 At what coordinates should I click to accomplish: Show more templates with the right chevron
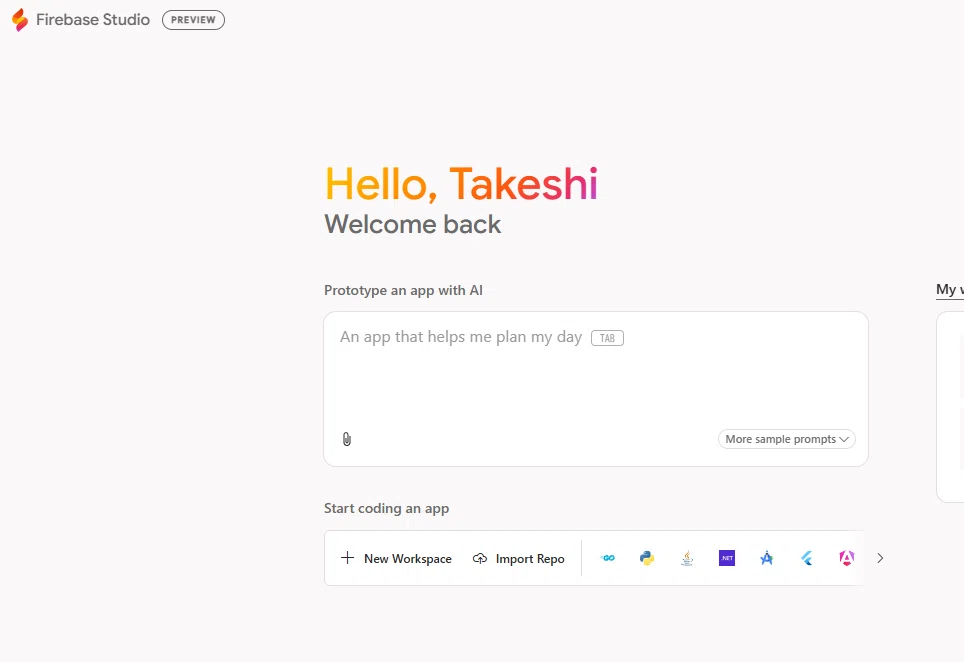click(880, 558)
